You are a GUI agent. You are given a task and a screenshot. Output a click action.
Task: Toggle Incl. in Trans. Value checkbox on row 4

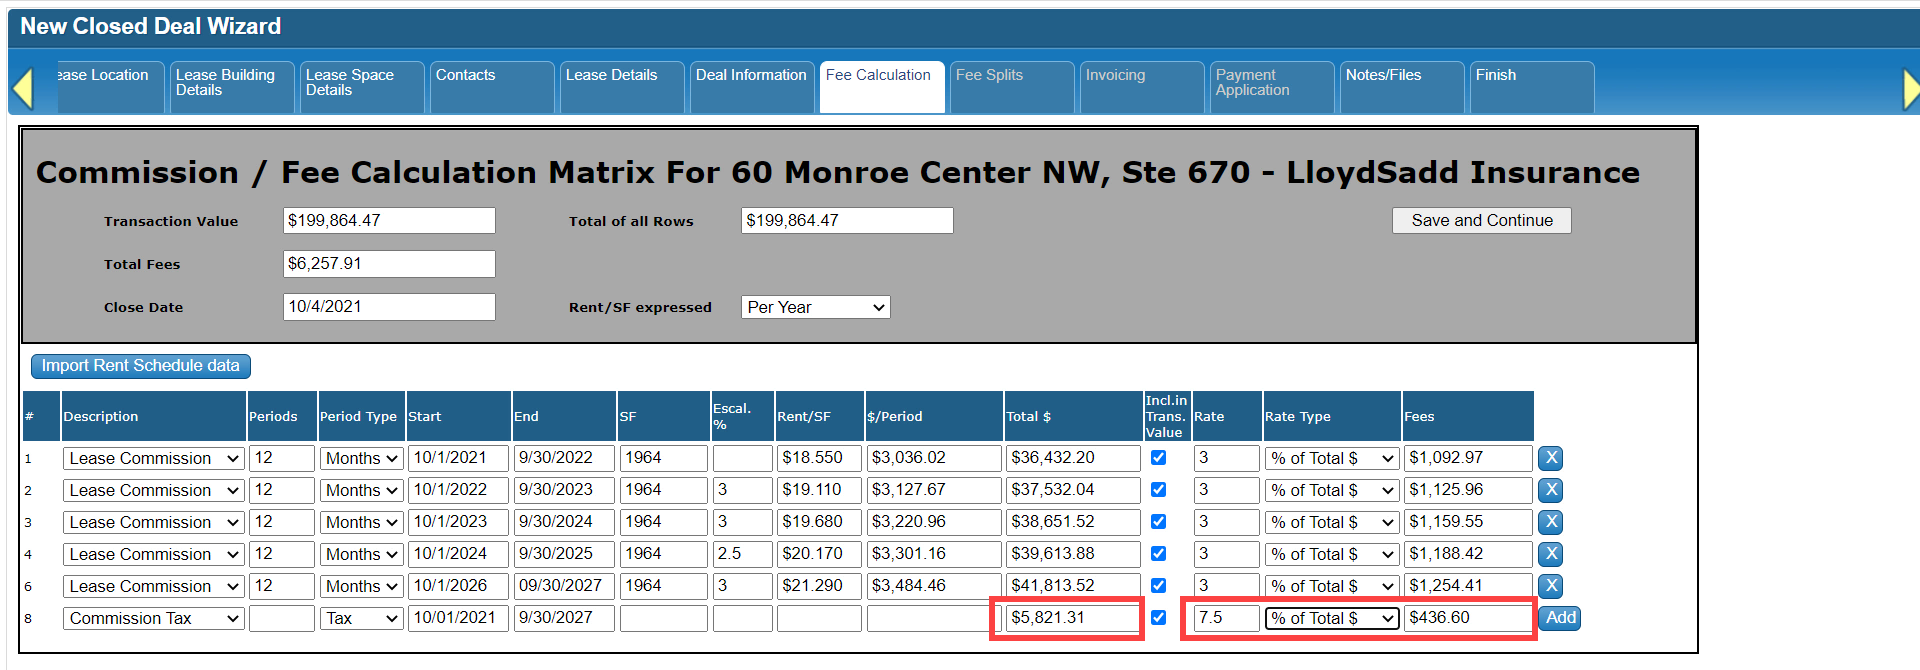[1158, 554]
